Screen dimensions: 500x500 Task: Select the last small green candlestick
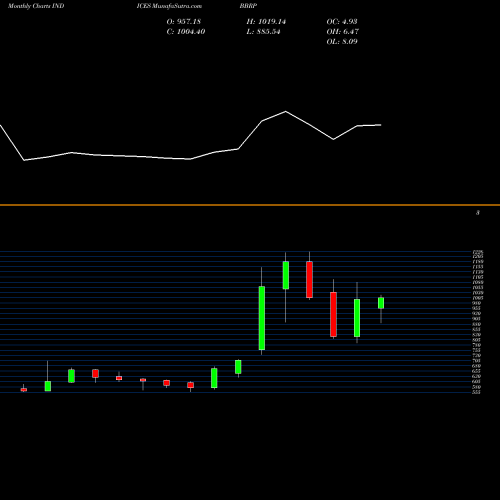(x=381, y=303)
